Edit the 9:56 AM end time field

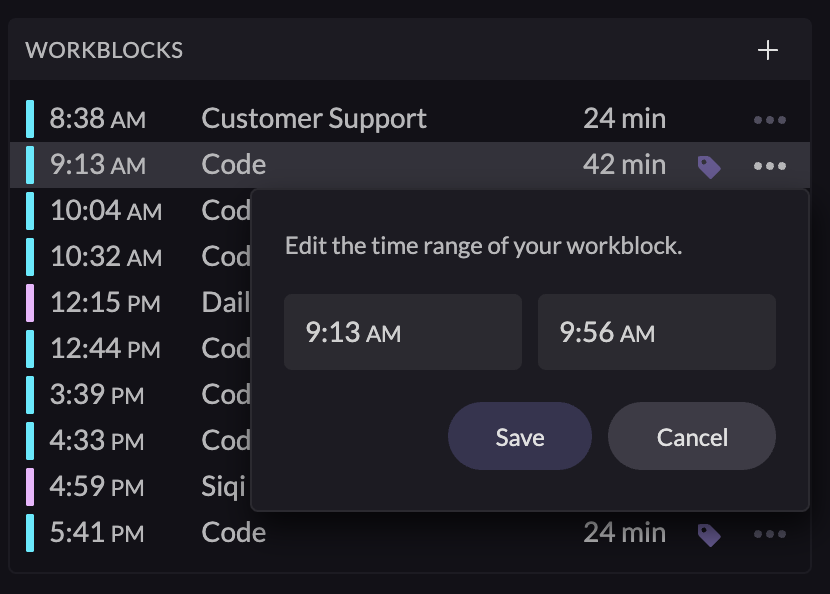656,332
